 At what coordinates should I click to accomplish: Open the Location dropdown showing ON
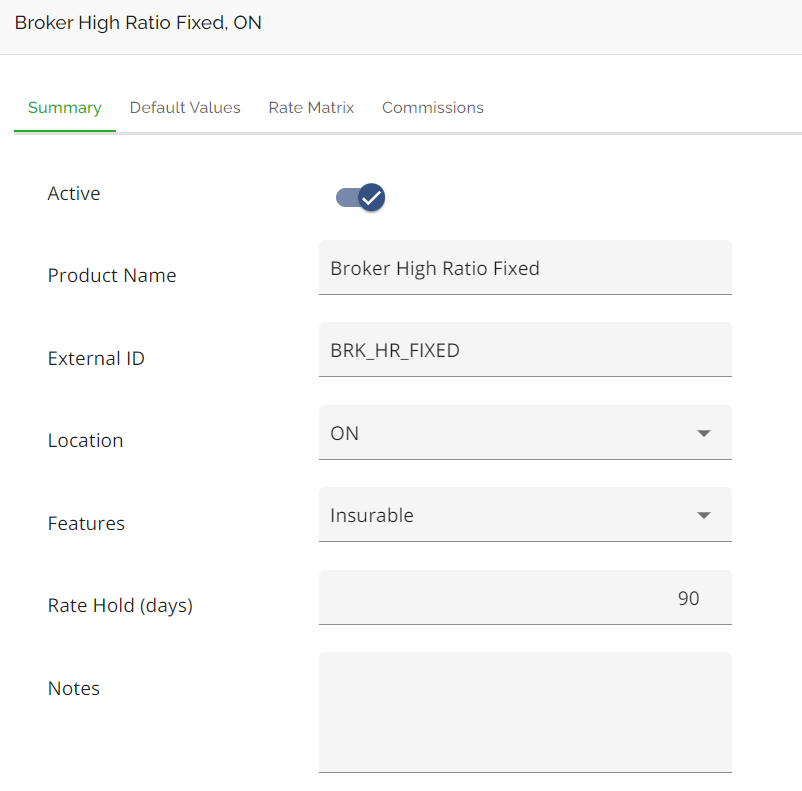[x=510, y=433]
